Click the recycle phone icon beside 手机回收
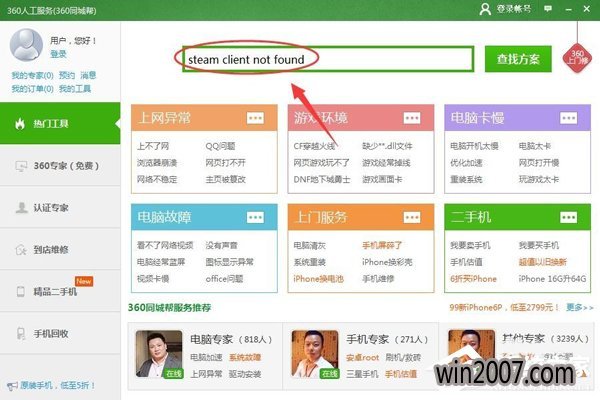 (x=21, y=333)
